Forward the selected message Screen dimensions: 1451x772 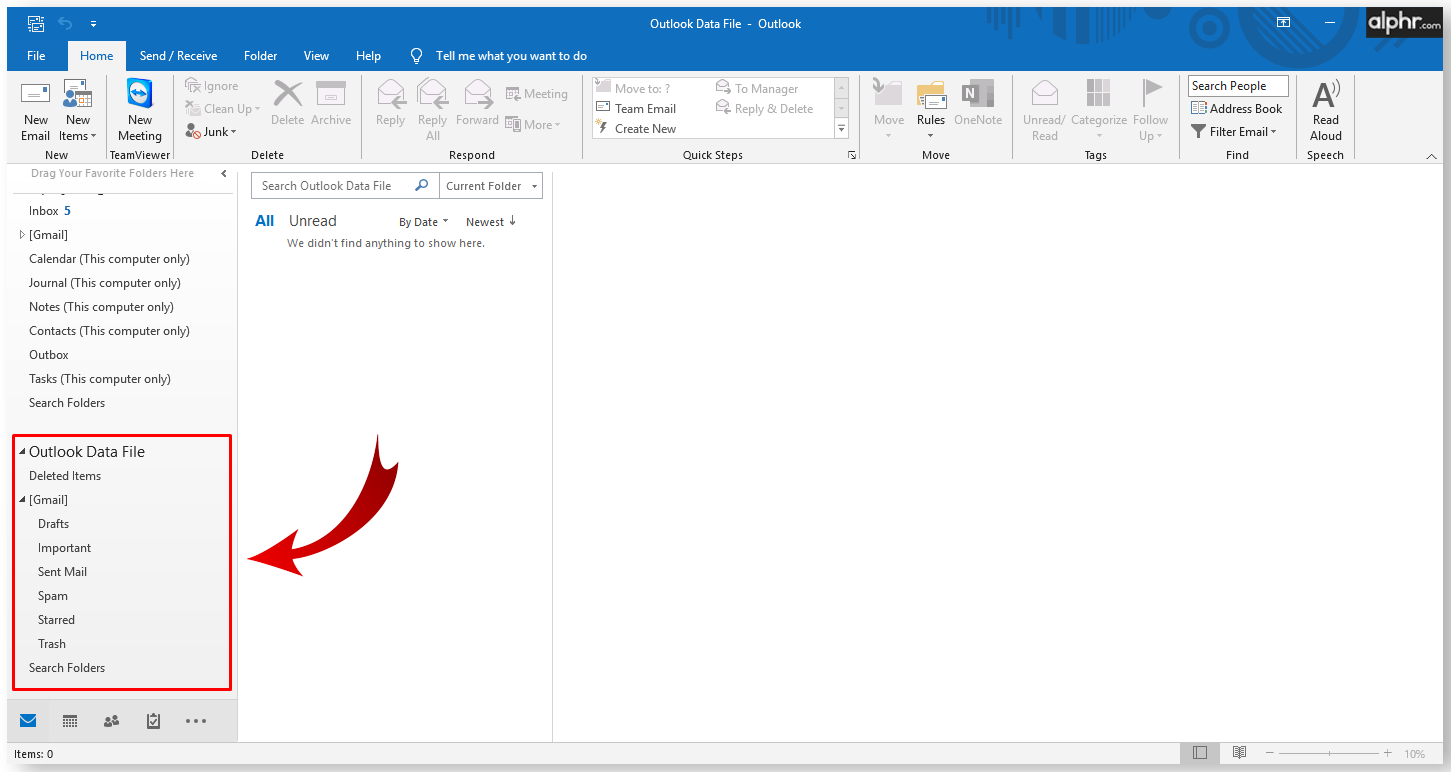(477, 103)
